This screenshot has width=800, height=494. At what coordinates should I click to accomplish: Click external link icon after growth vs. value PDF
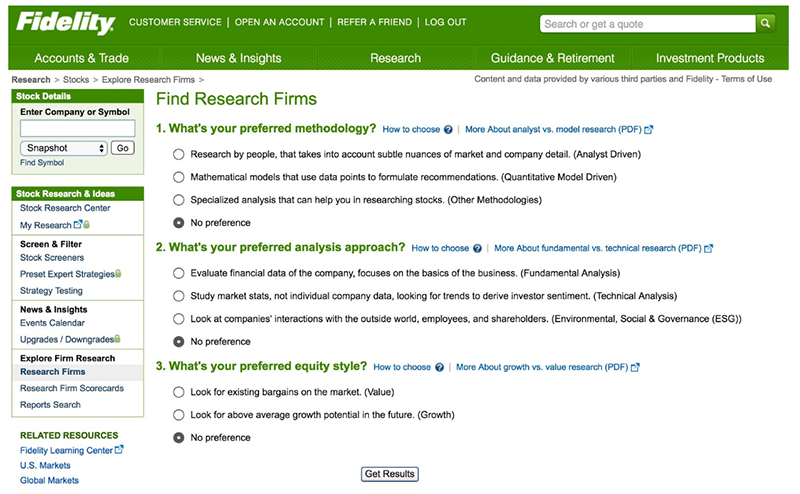coord(635,367)
